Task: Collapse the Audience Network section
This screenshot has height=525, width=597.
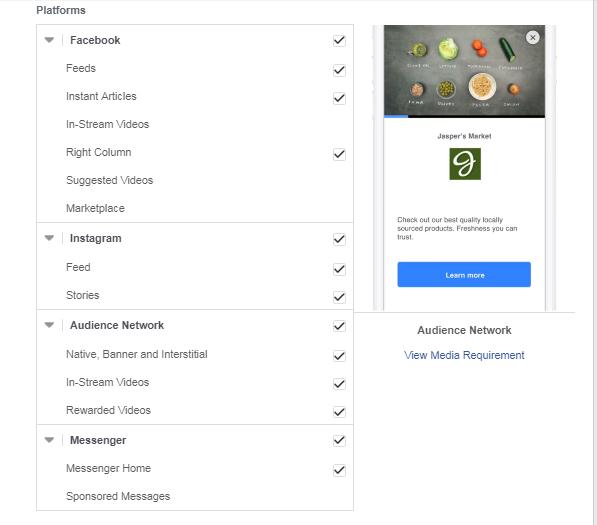Action: pos(49,325)
